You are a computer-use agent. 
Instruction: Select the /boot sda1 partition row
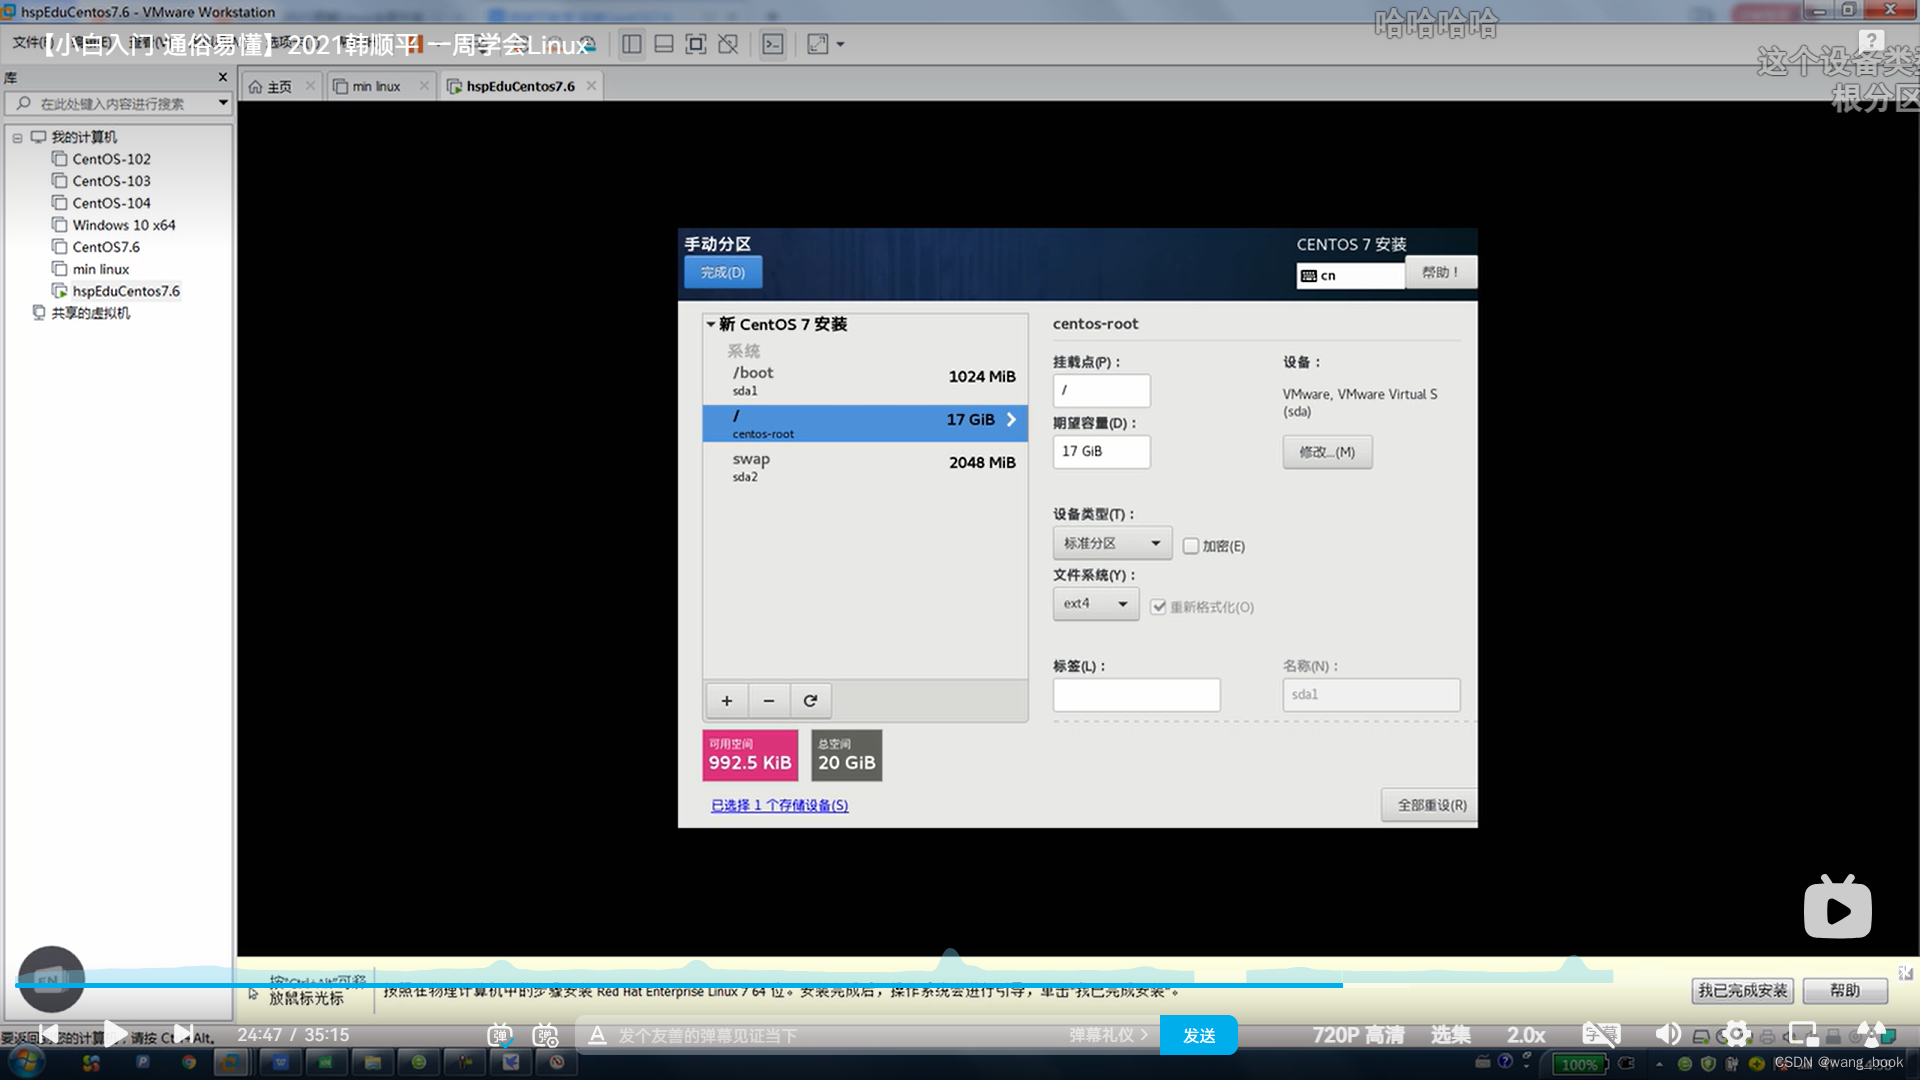865,380
